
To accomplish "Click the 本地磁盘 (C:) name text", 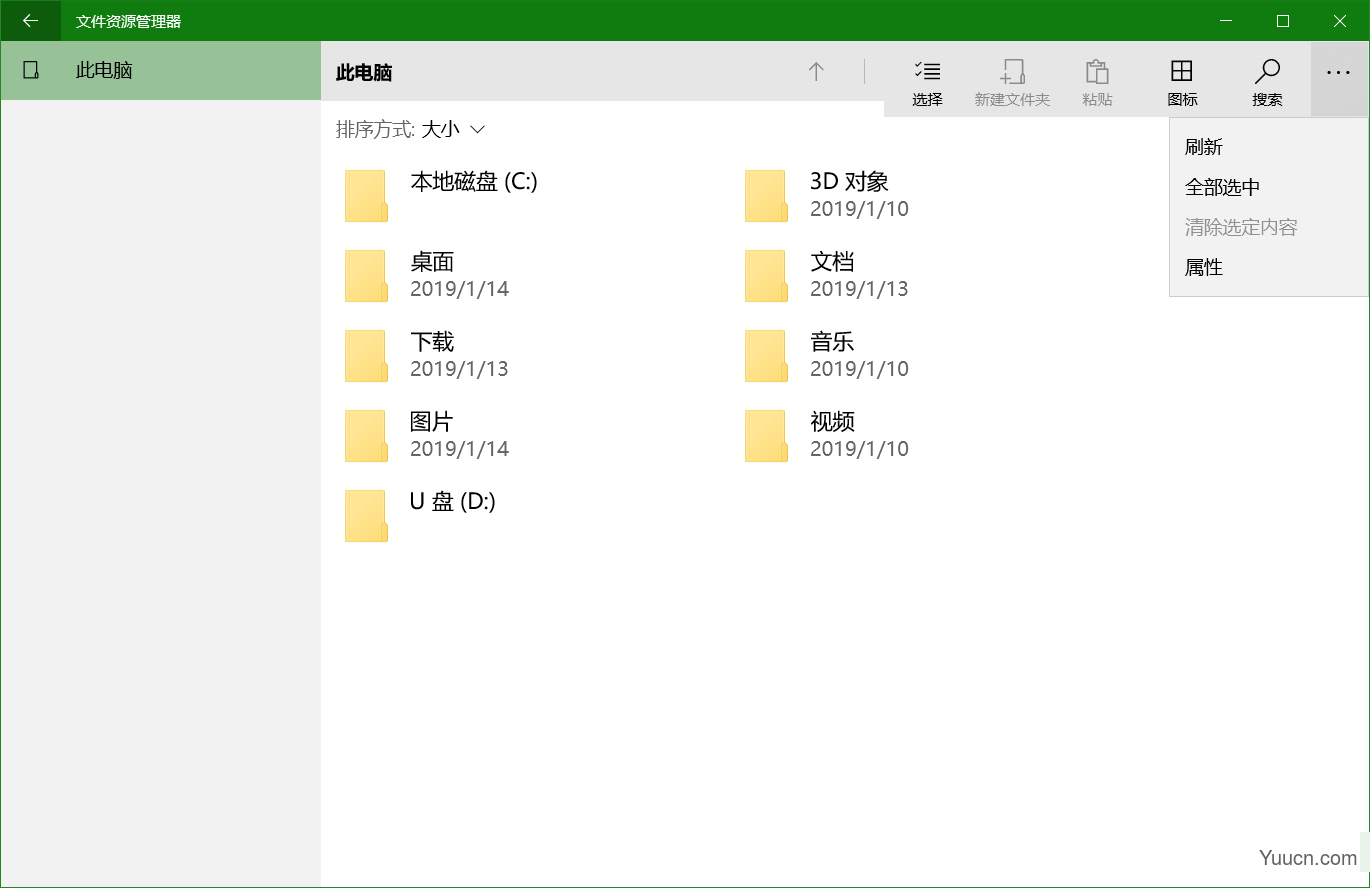I will (x=474, y=182).
